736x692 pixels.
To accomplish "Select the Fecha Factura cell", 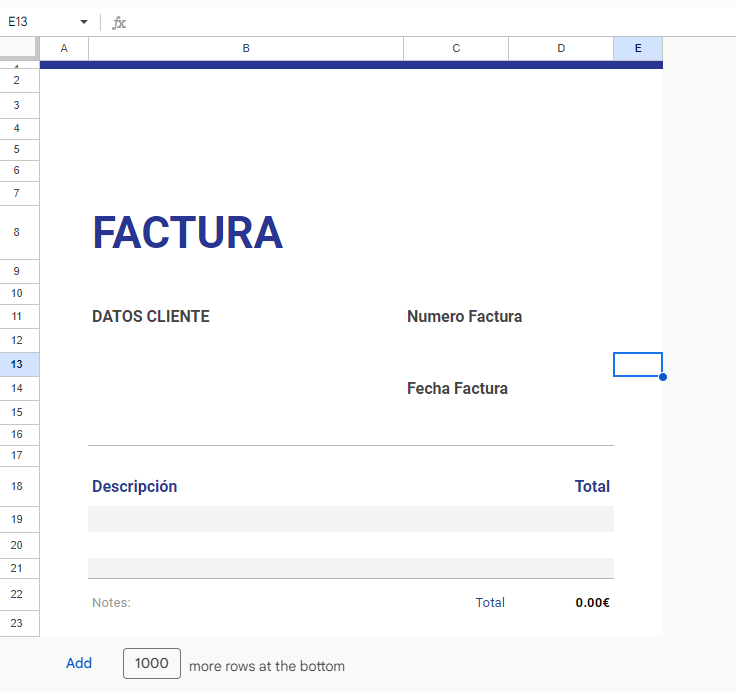I will pos(457,389).
